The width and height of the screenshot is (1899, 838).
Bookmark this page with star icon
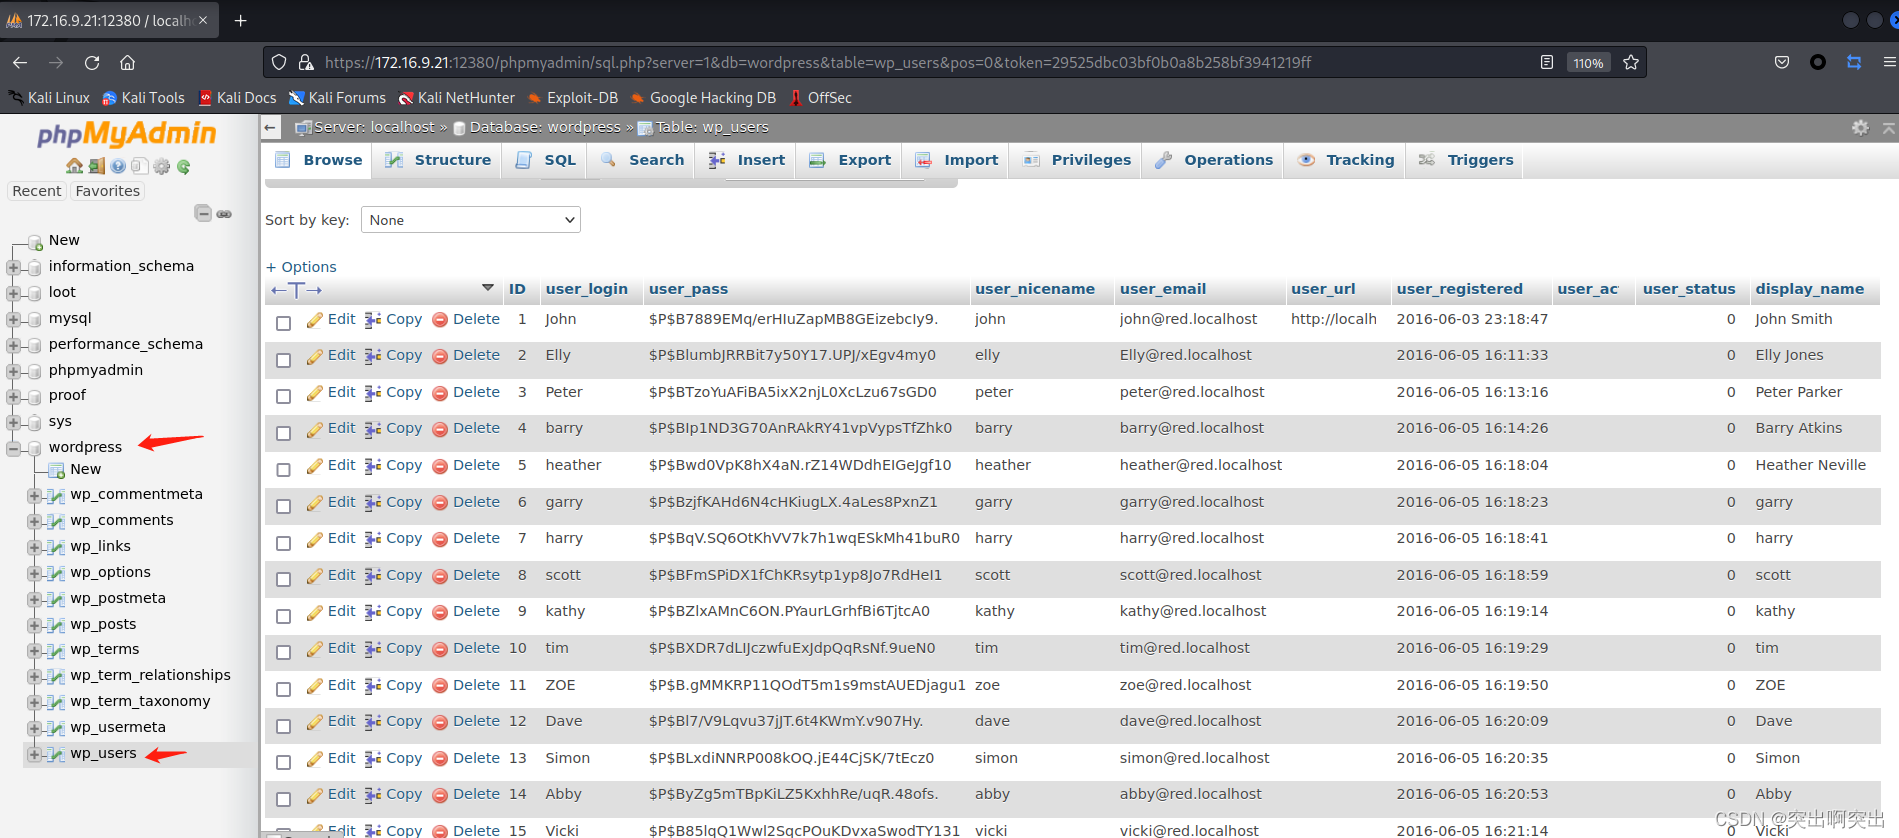(x=1631, y=62)
